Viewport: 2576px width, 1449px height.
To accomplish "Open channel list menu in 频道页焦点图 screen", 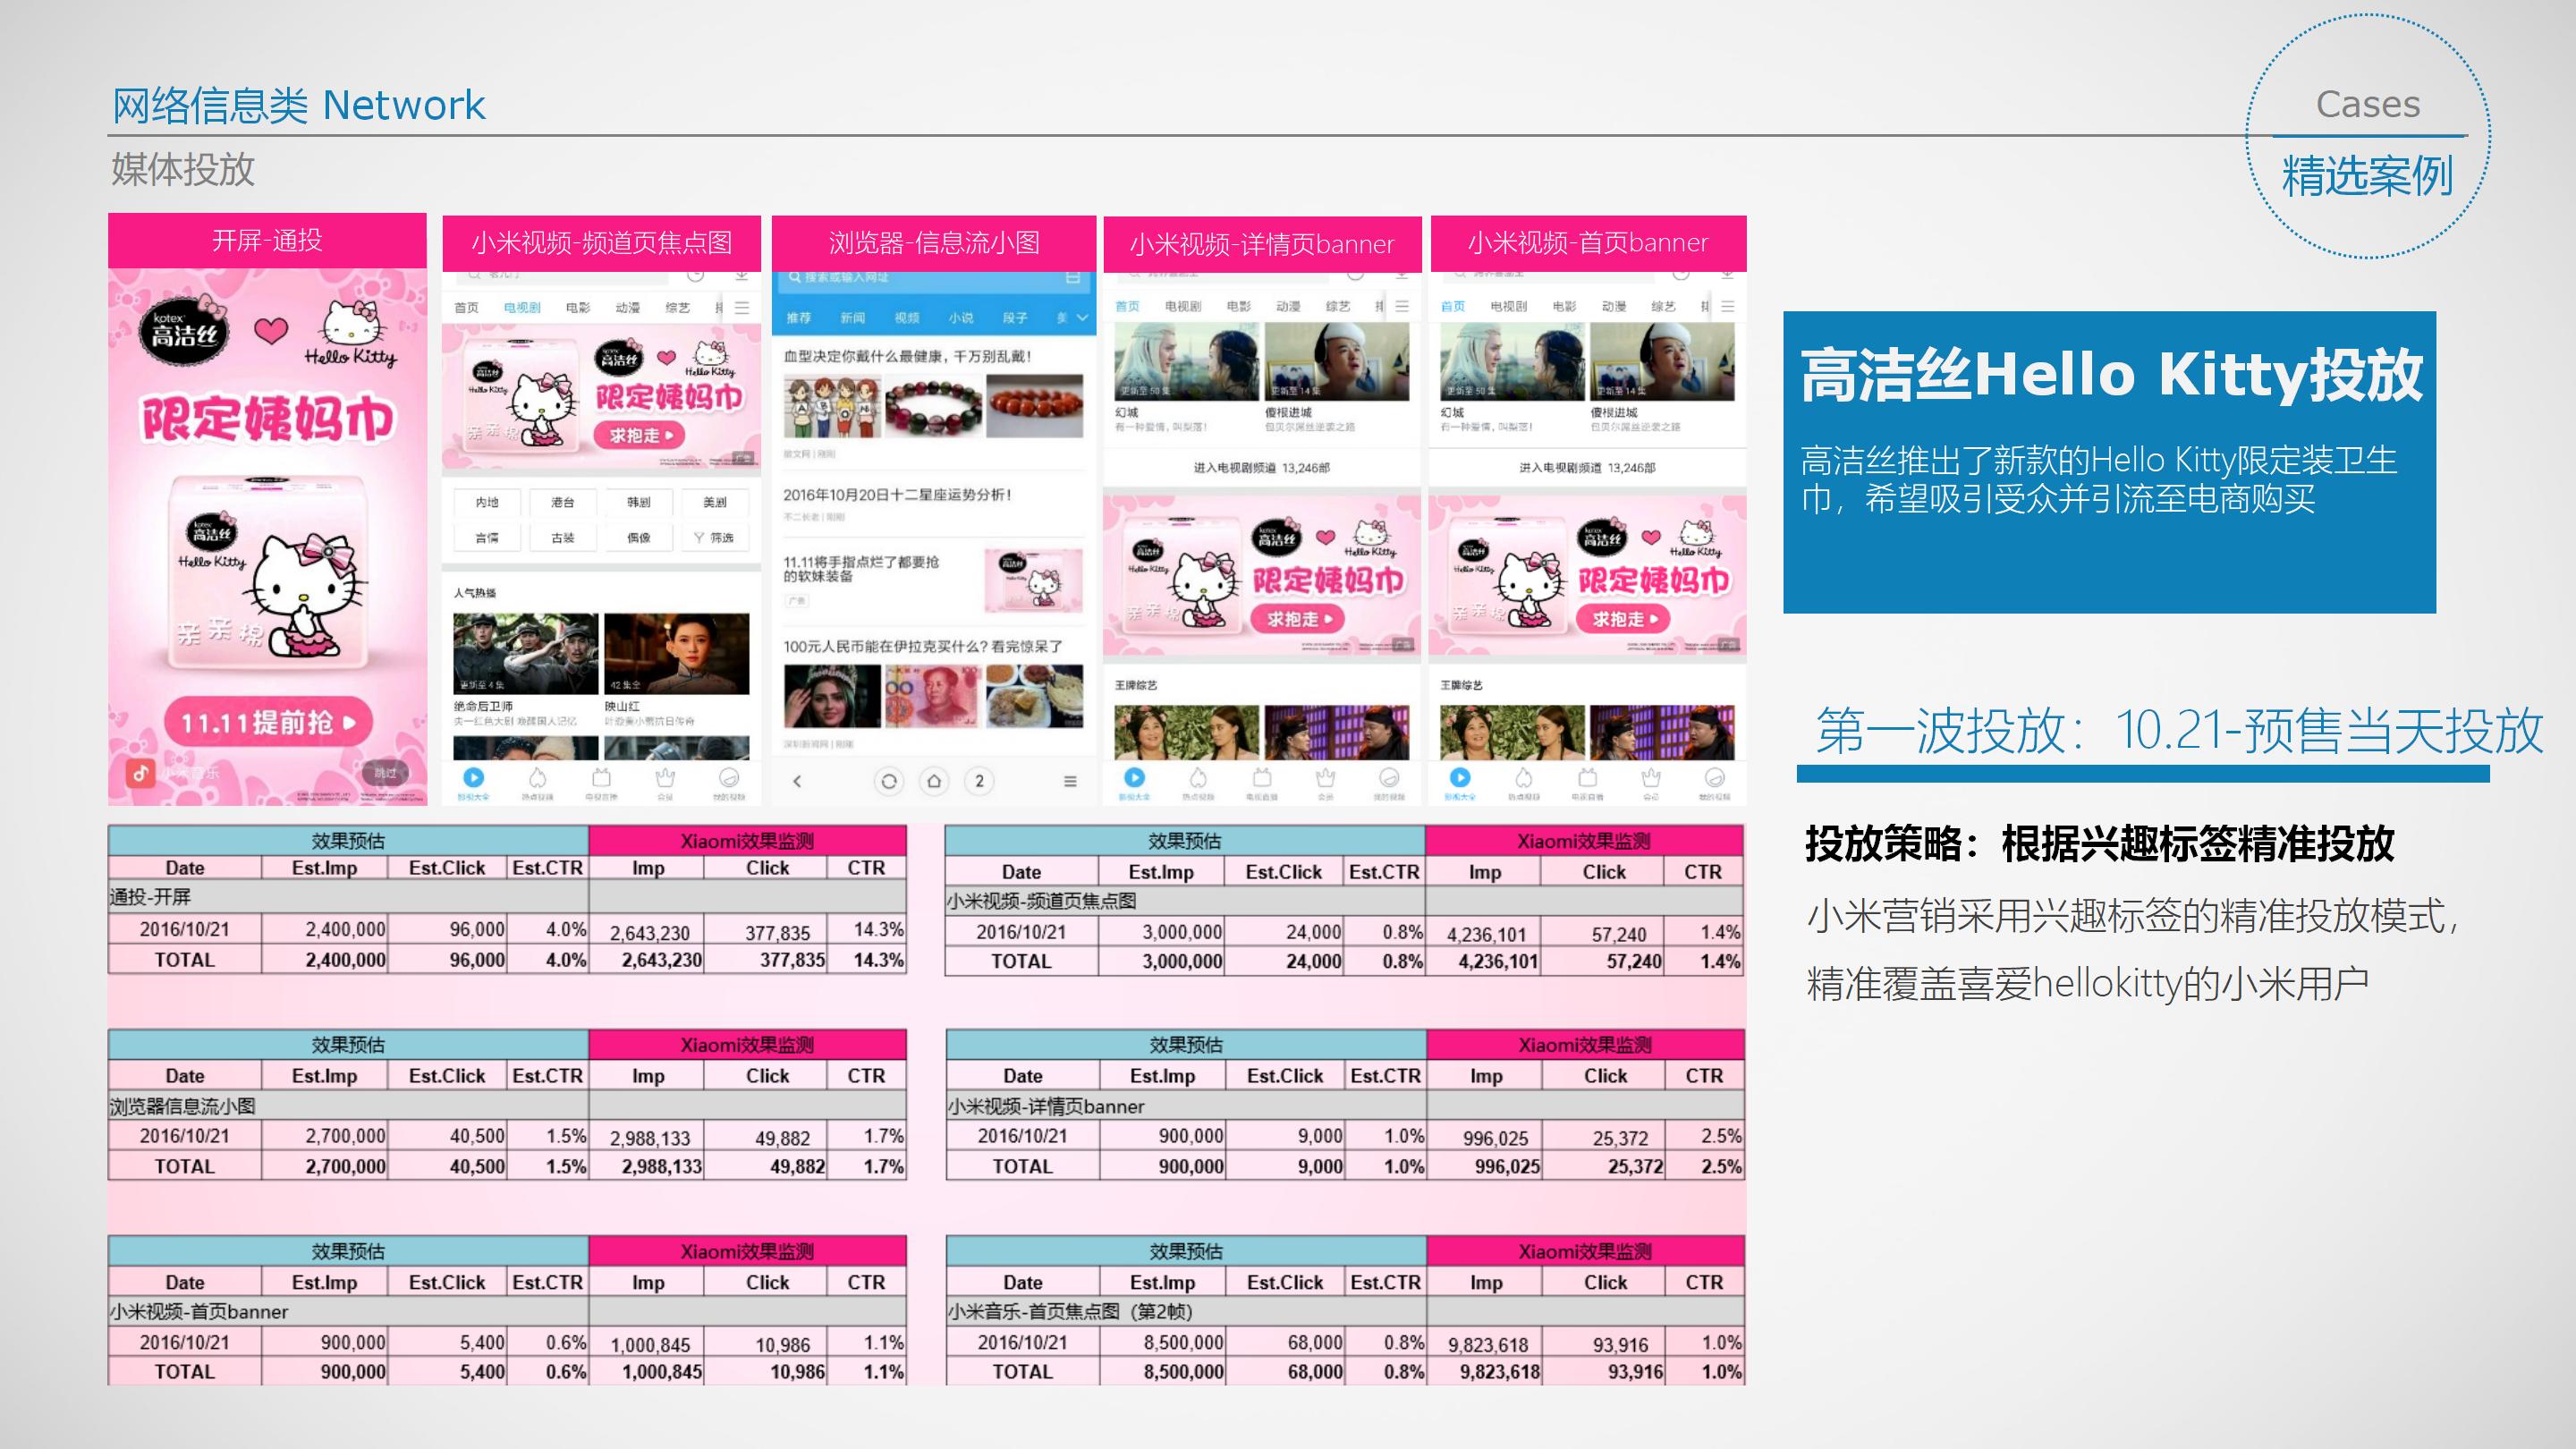I will click(742, 307).
